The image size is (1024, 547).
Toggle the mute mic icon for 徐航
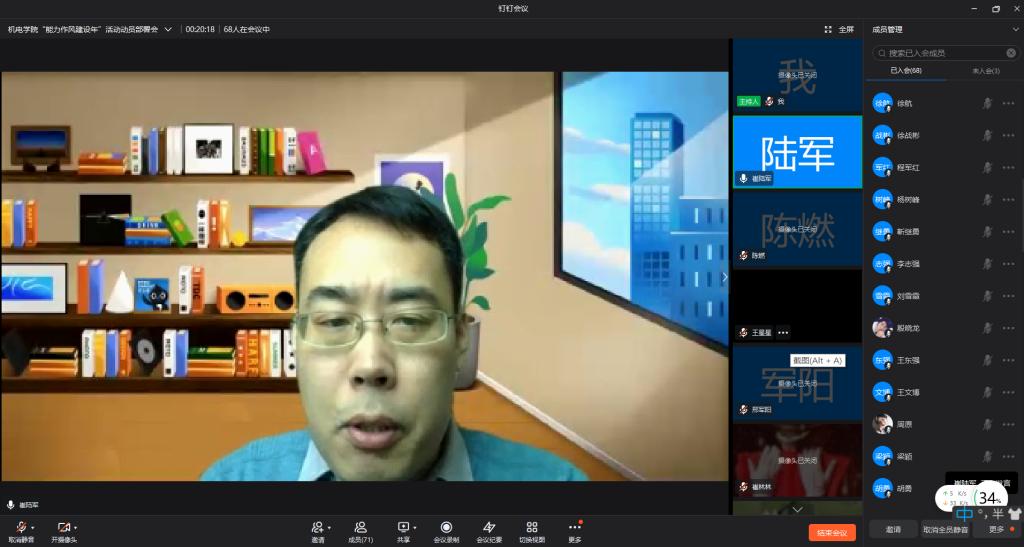click(987, 103)
